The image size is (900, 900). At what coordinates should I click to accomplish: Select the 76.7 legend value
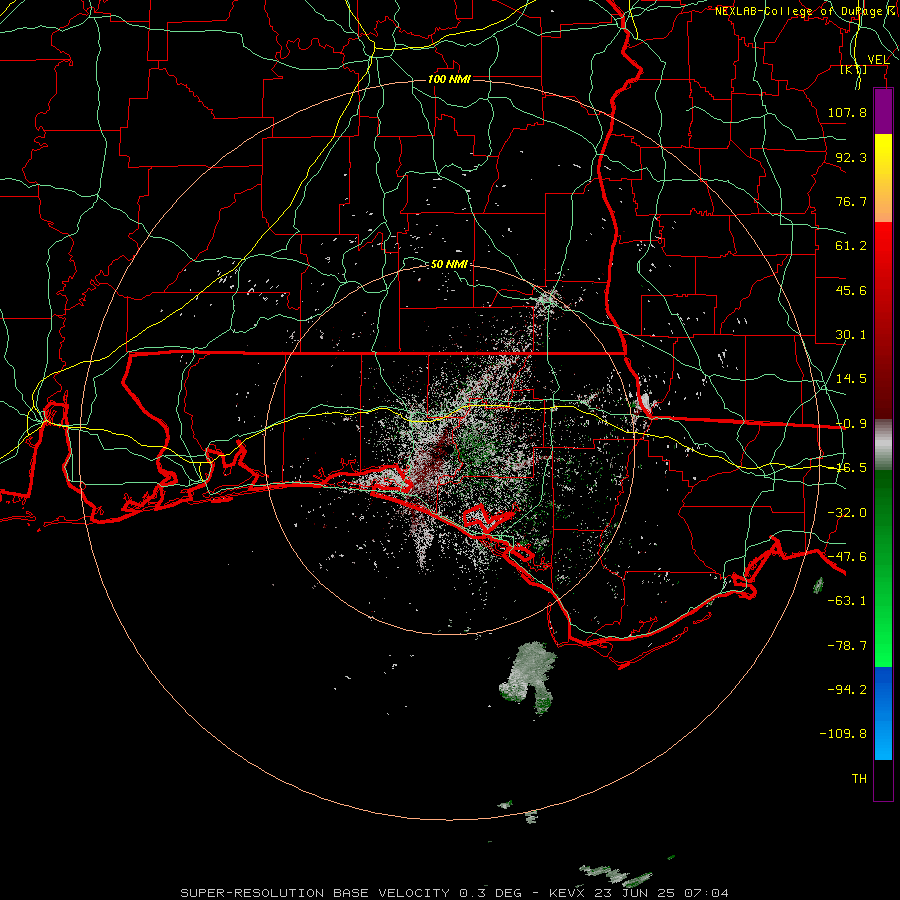point(851,201)
